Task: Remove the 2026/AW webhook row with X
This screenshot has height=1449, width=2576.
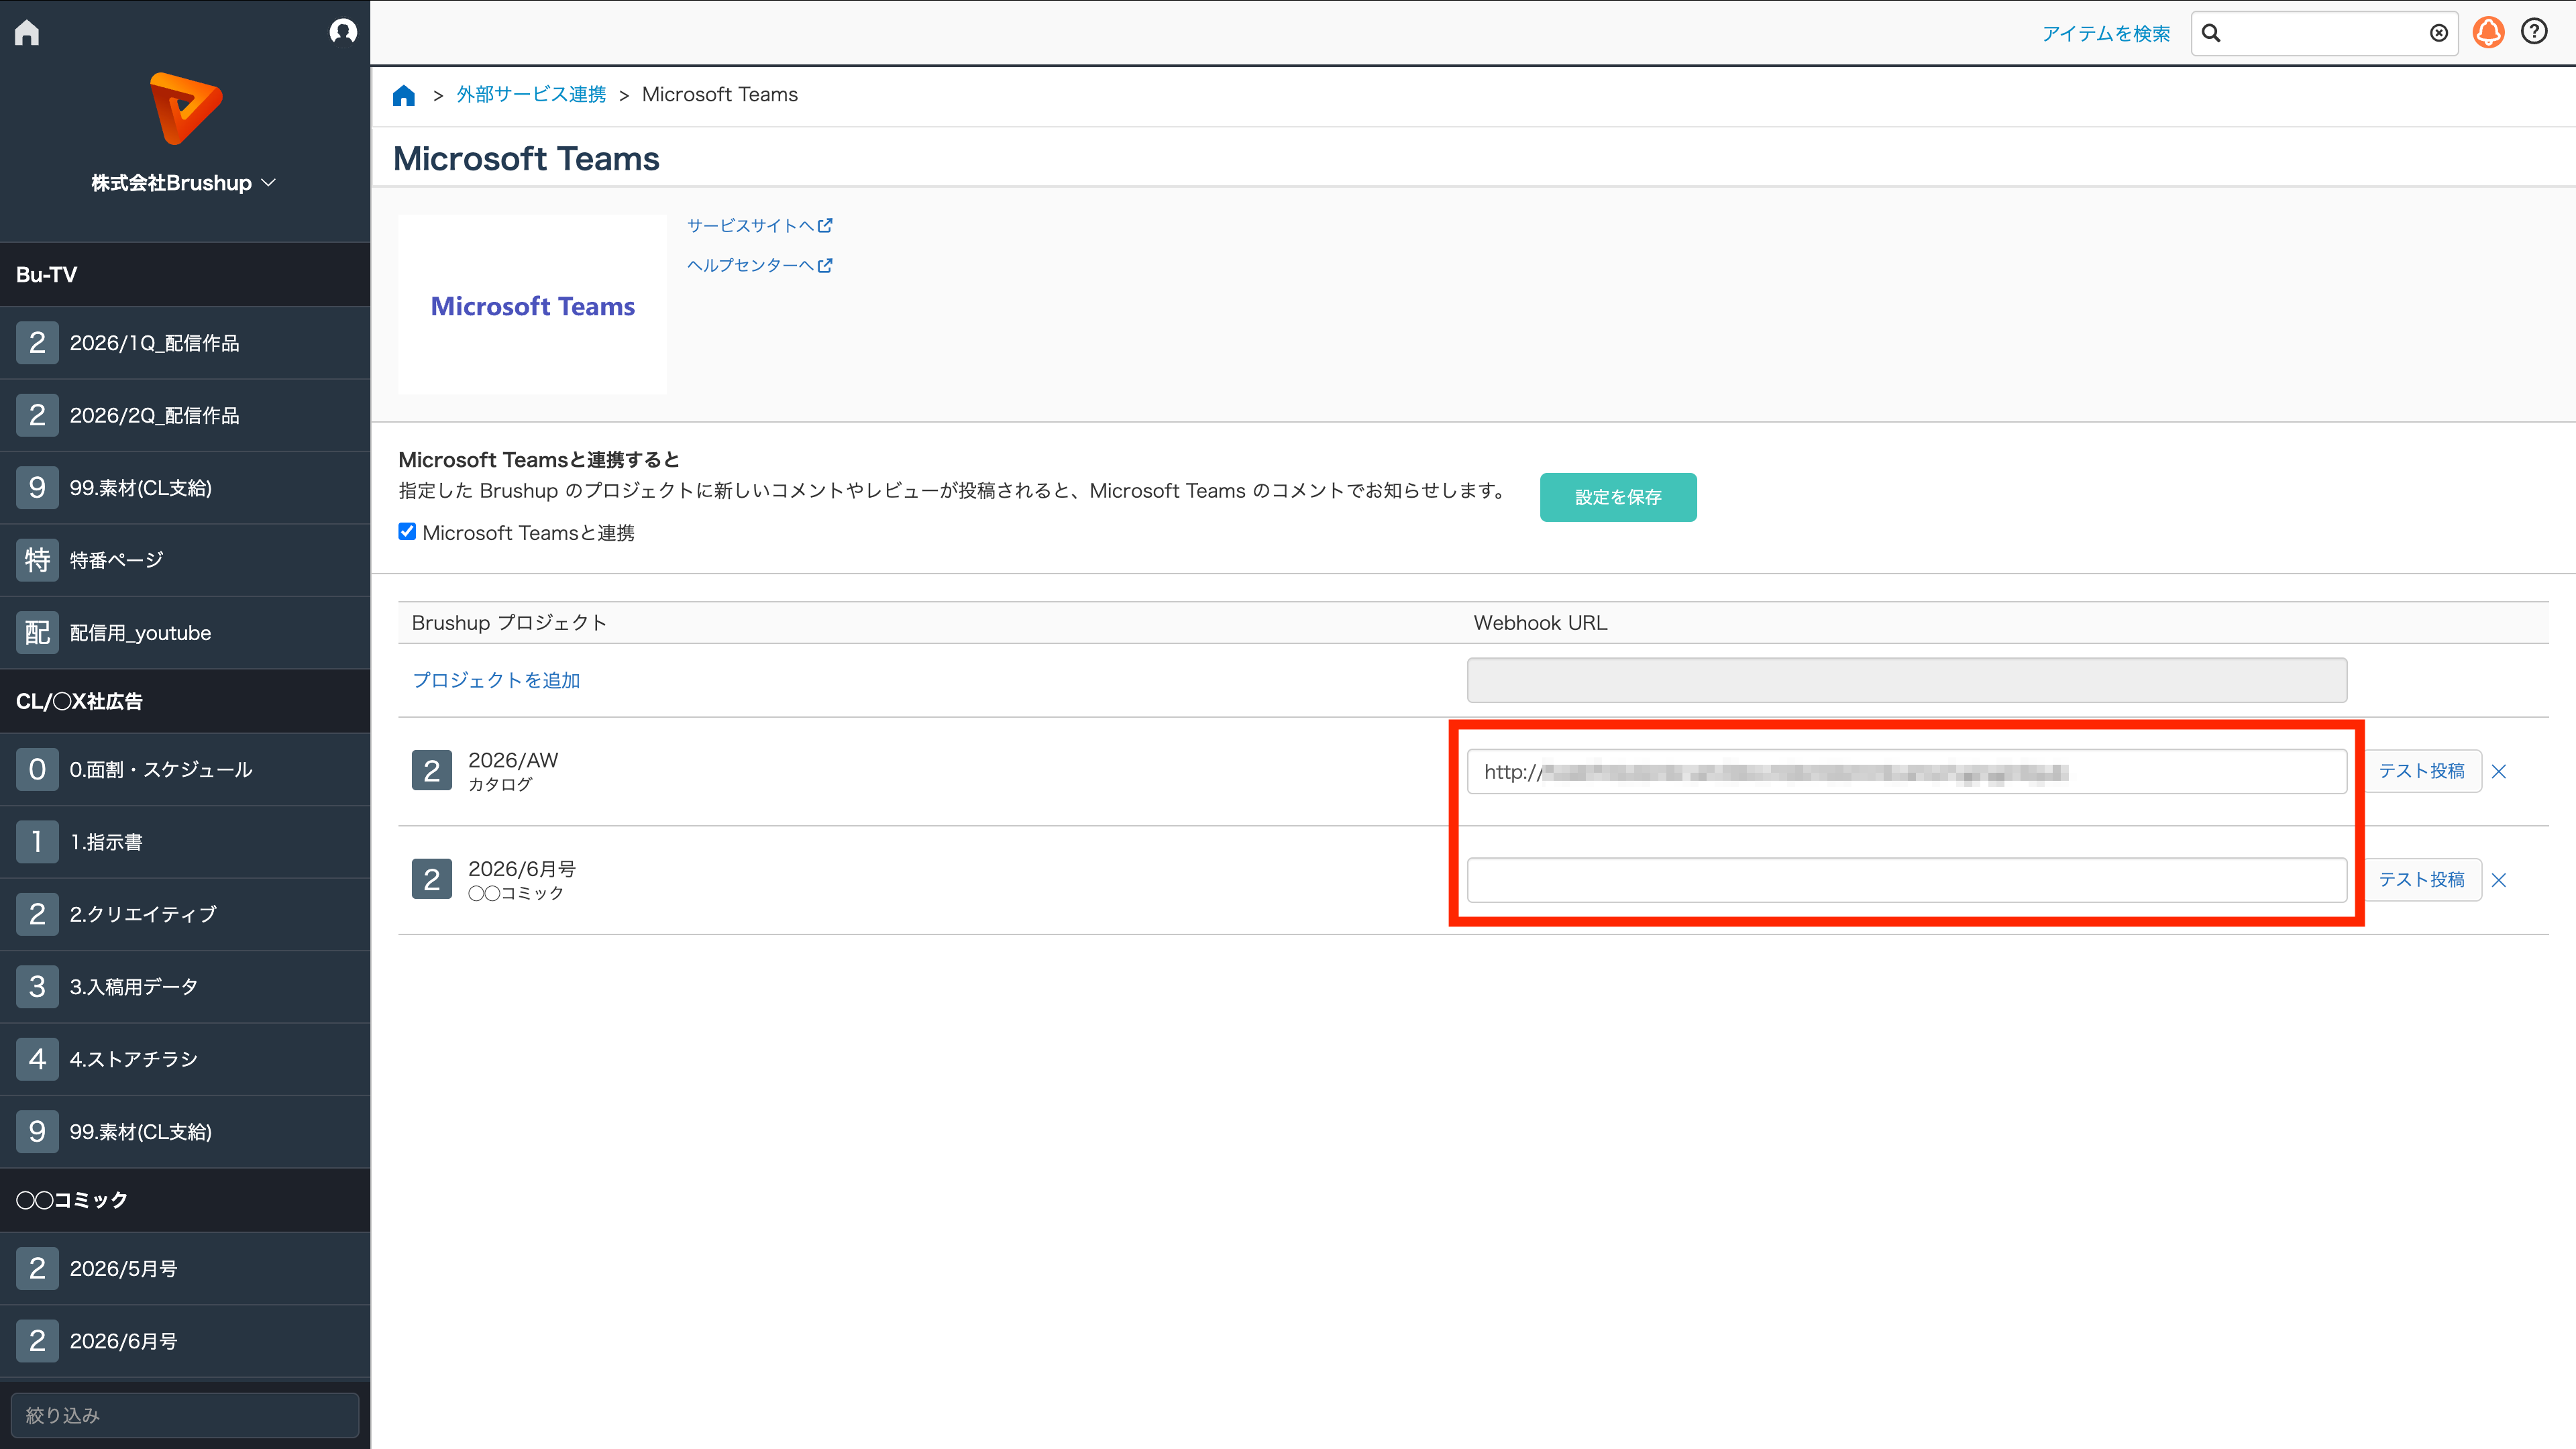Action: pyautogui.click(x=2499, y=771)
